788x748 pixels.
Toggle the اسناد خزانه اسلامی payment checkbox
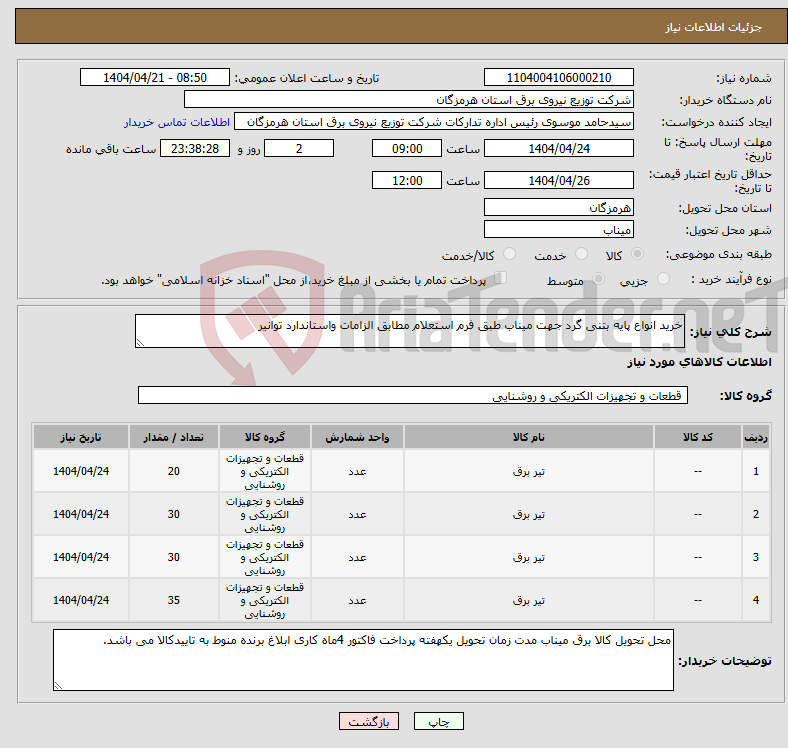coord(501,277)
